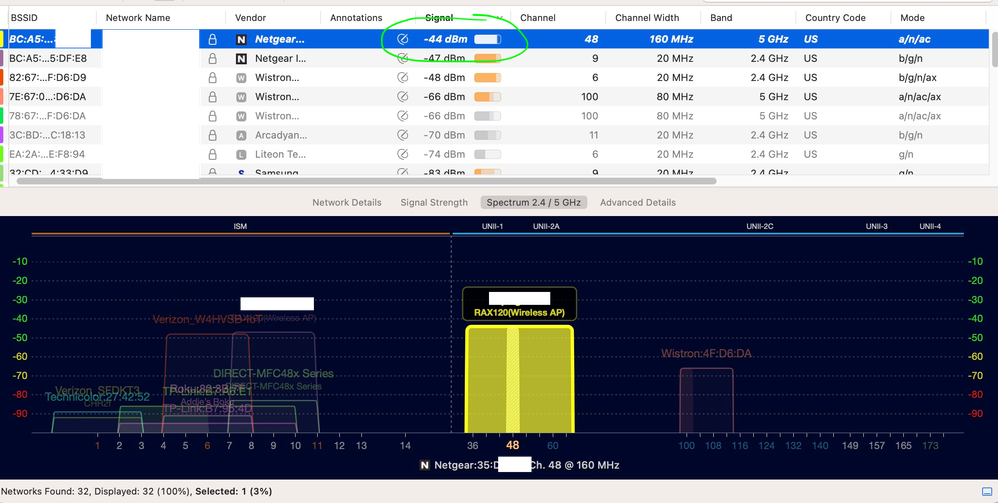Image resolution: width=998 pixels, height=503 pixels.
Task: Click channel 48 on the spectrum axis
Action: click(x=512, y=446)
